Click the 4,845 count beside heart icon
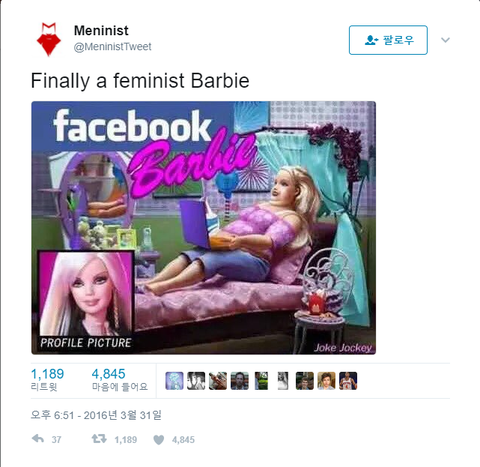The width and height of the screenshot is (480, 467). pyautogui.click(x=183, y=440)
